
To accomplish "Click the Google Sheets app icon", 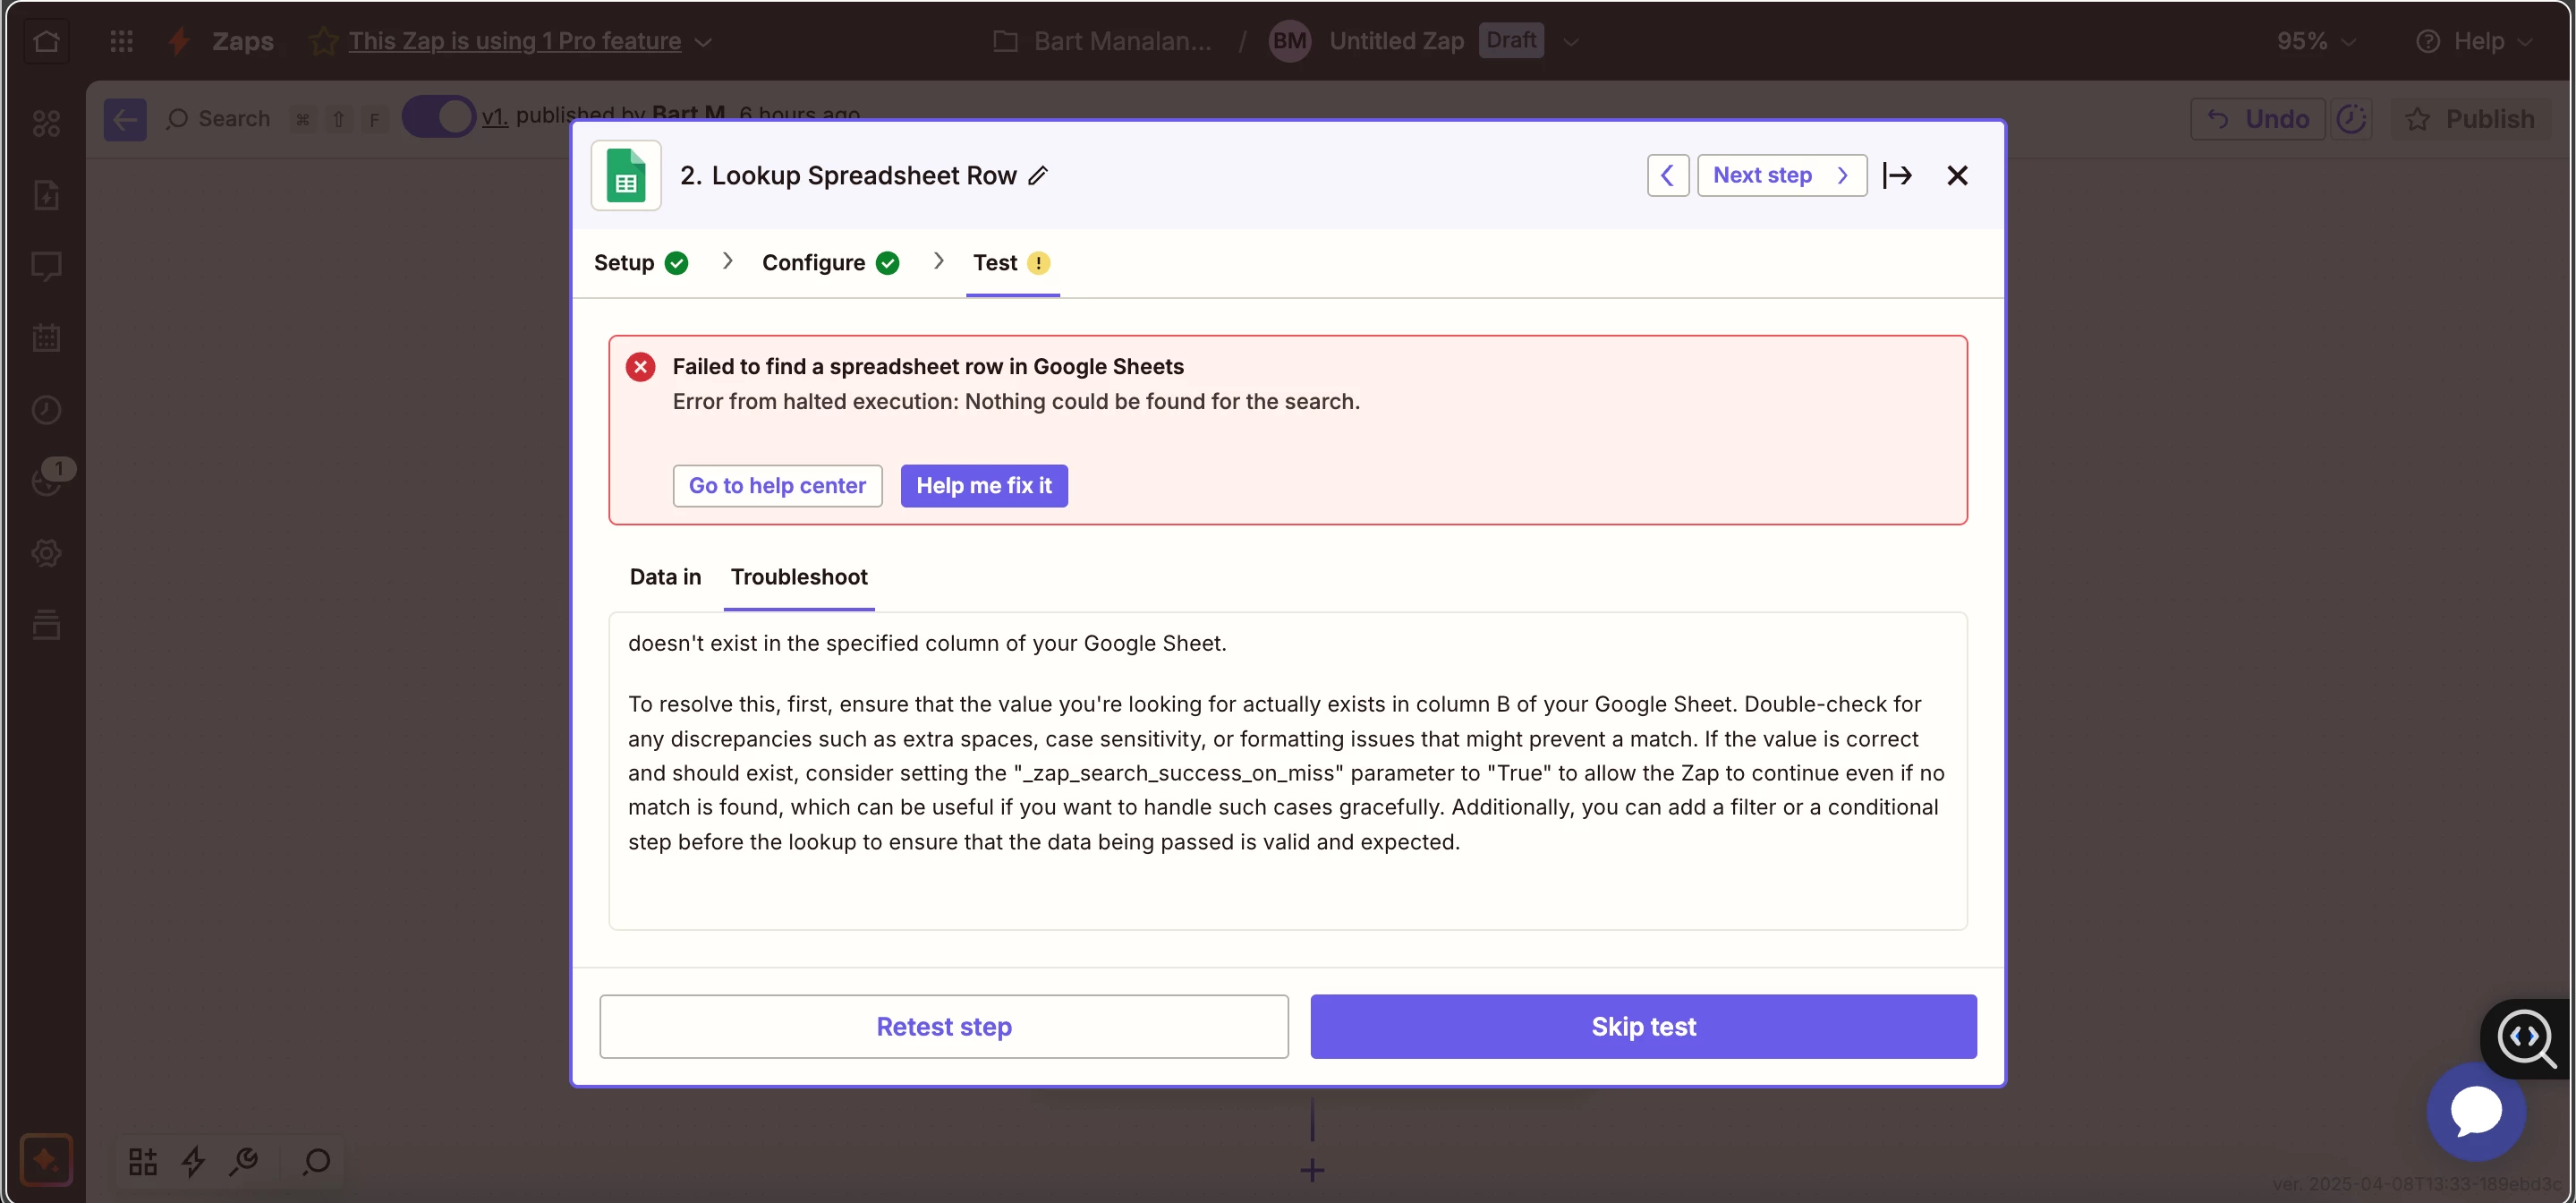I will 626,175.
